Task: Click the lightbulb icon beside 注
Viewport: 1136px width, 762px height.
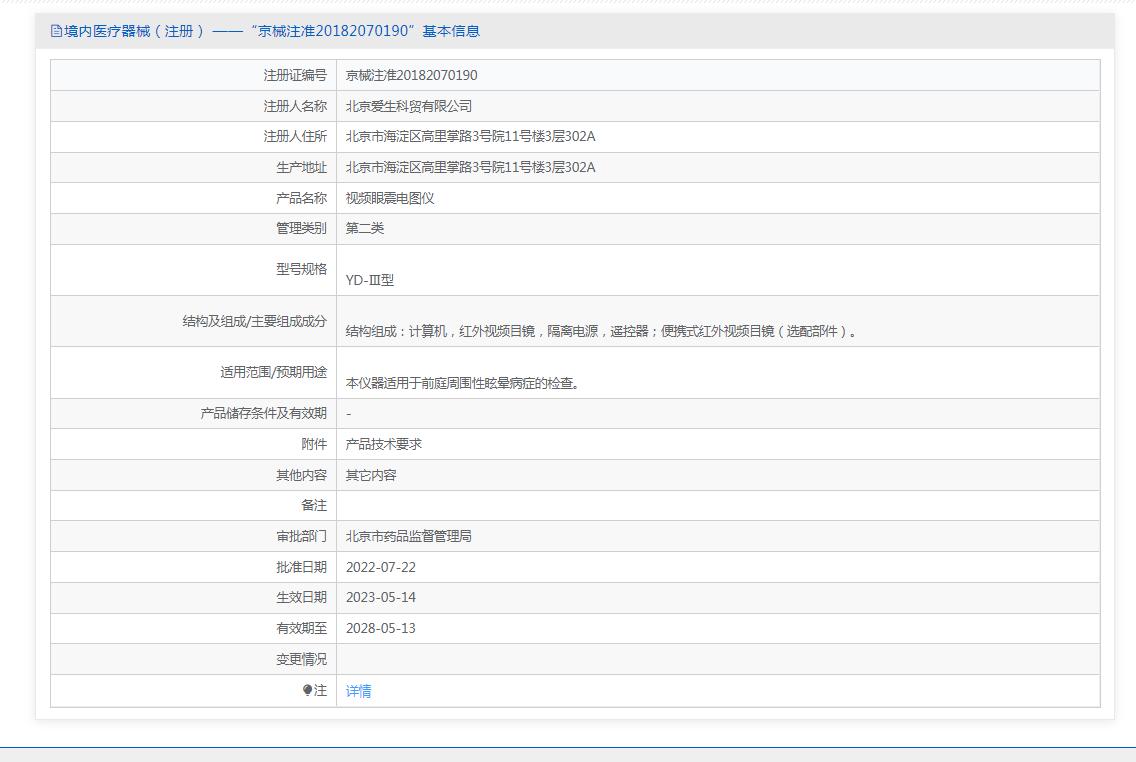Action: click(x=307, y=690)
